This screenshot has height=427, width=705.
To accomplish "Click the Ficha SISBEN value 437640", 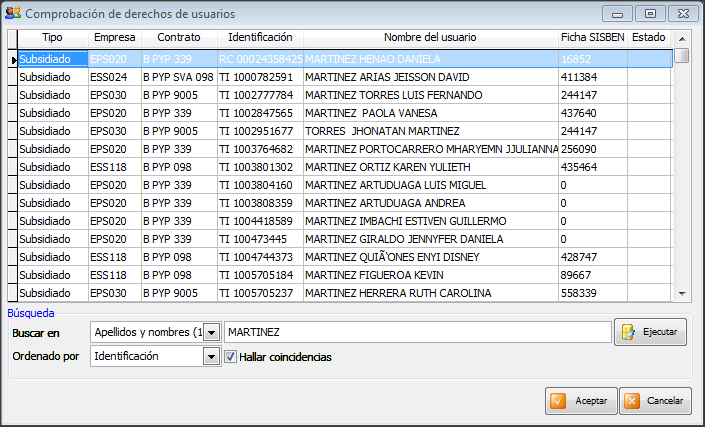I will [x=593, y=113].
